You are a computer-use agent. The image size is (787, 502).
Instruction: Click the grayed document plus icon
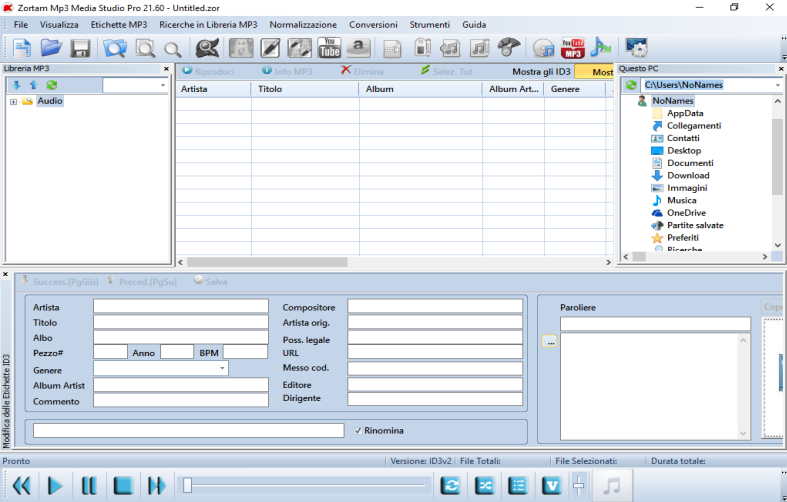(392, 49)
